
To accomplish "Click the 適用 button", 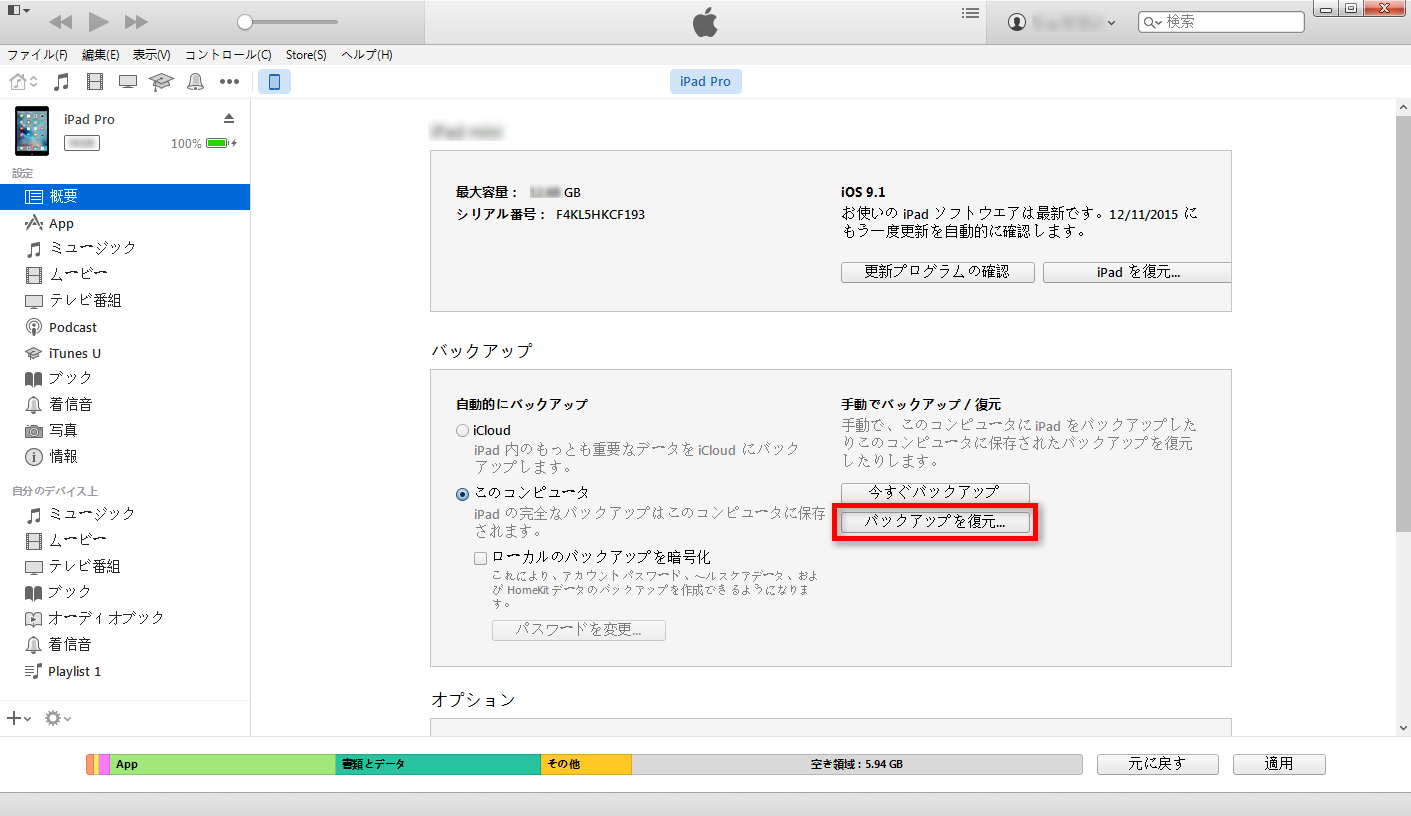I will (x=1279, y=764).
